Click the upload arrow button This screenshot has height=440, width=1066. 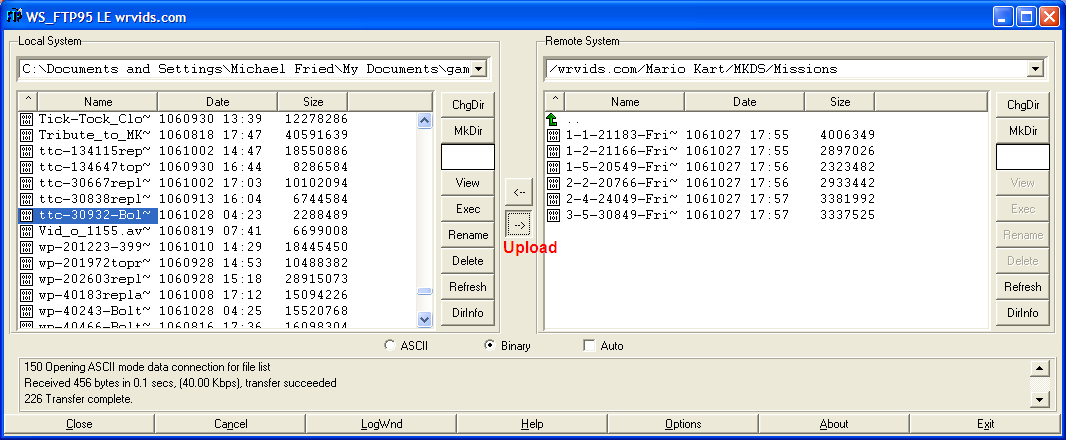(x=518, y=222)
